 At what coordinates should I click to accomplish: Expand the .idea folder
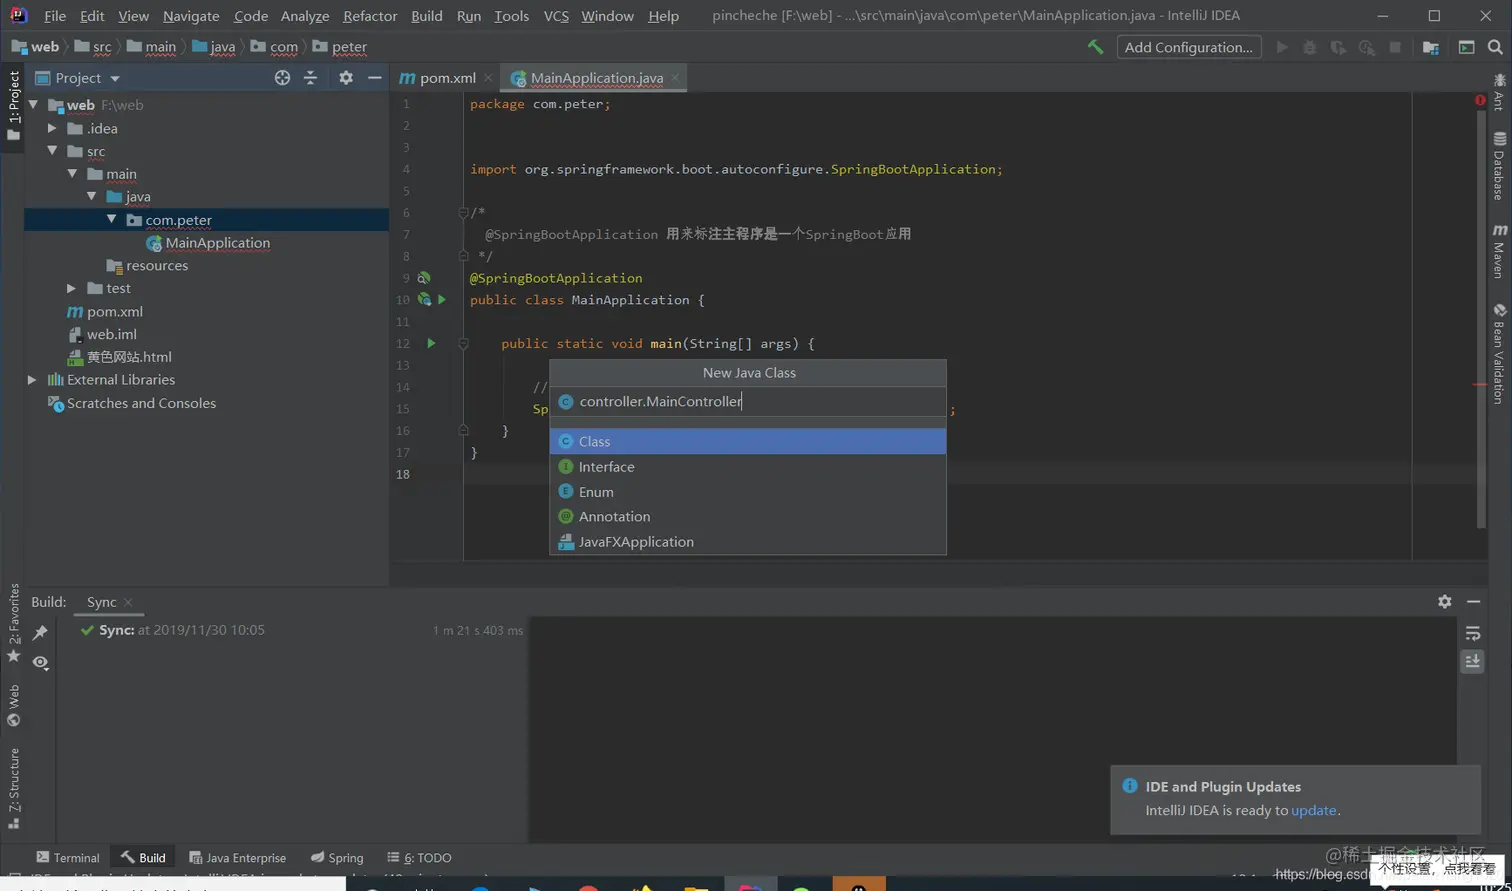point(52,128)
